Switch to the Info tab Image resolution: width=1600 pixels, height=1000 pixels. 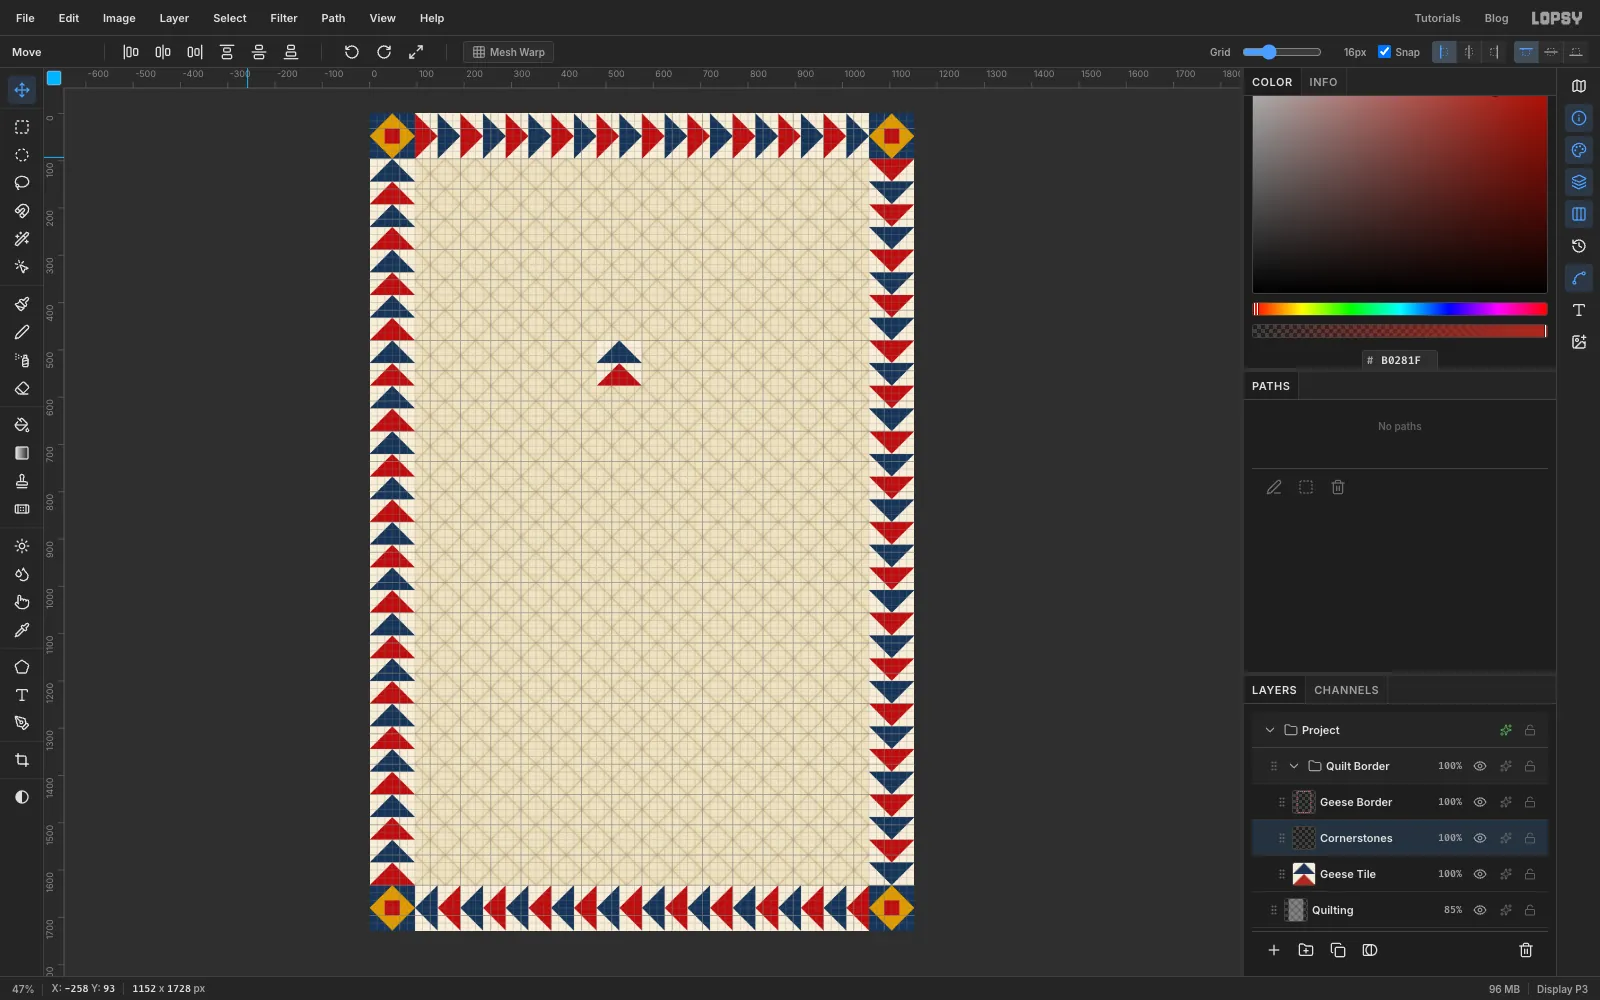coord(1323,82)
